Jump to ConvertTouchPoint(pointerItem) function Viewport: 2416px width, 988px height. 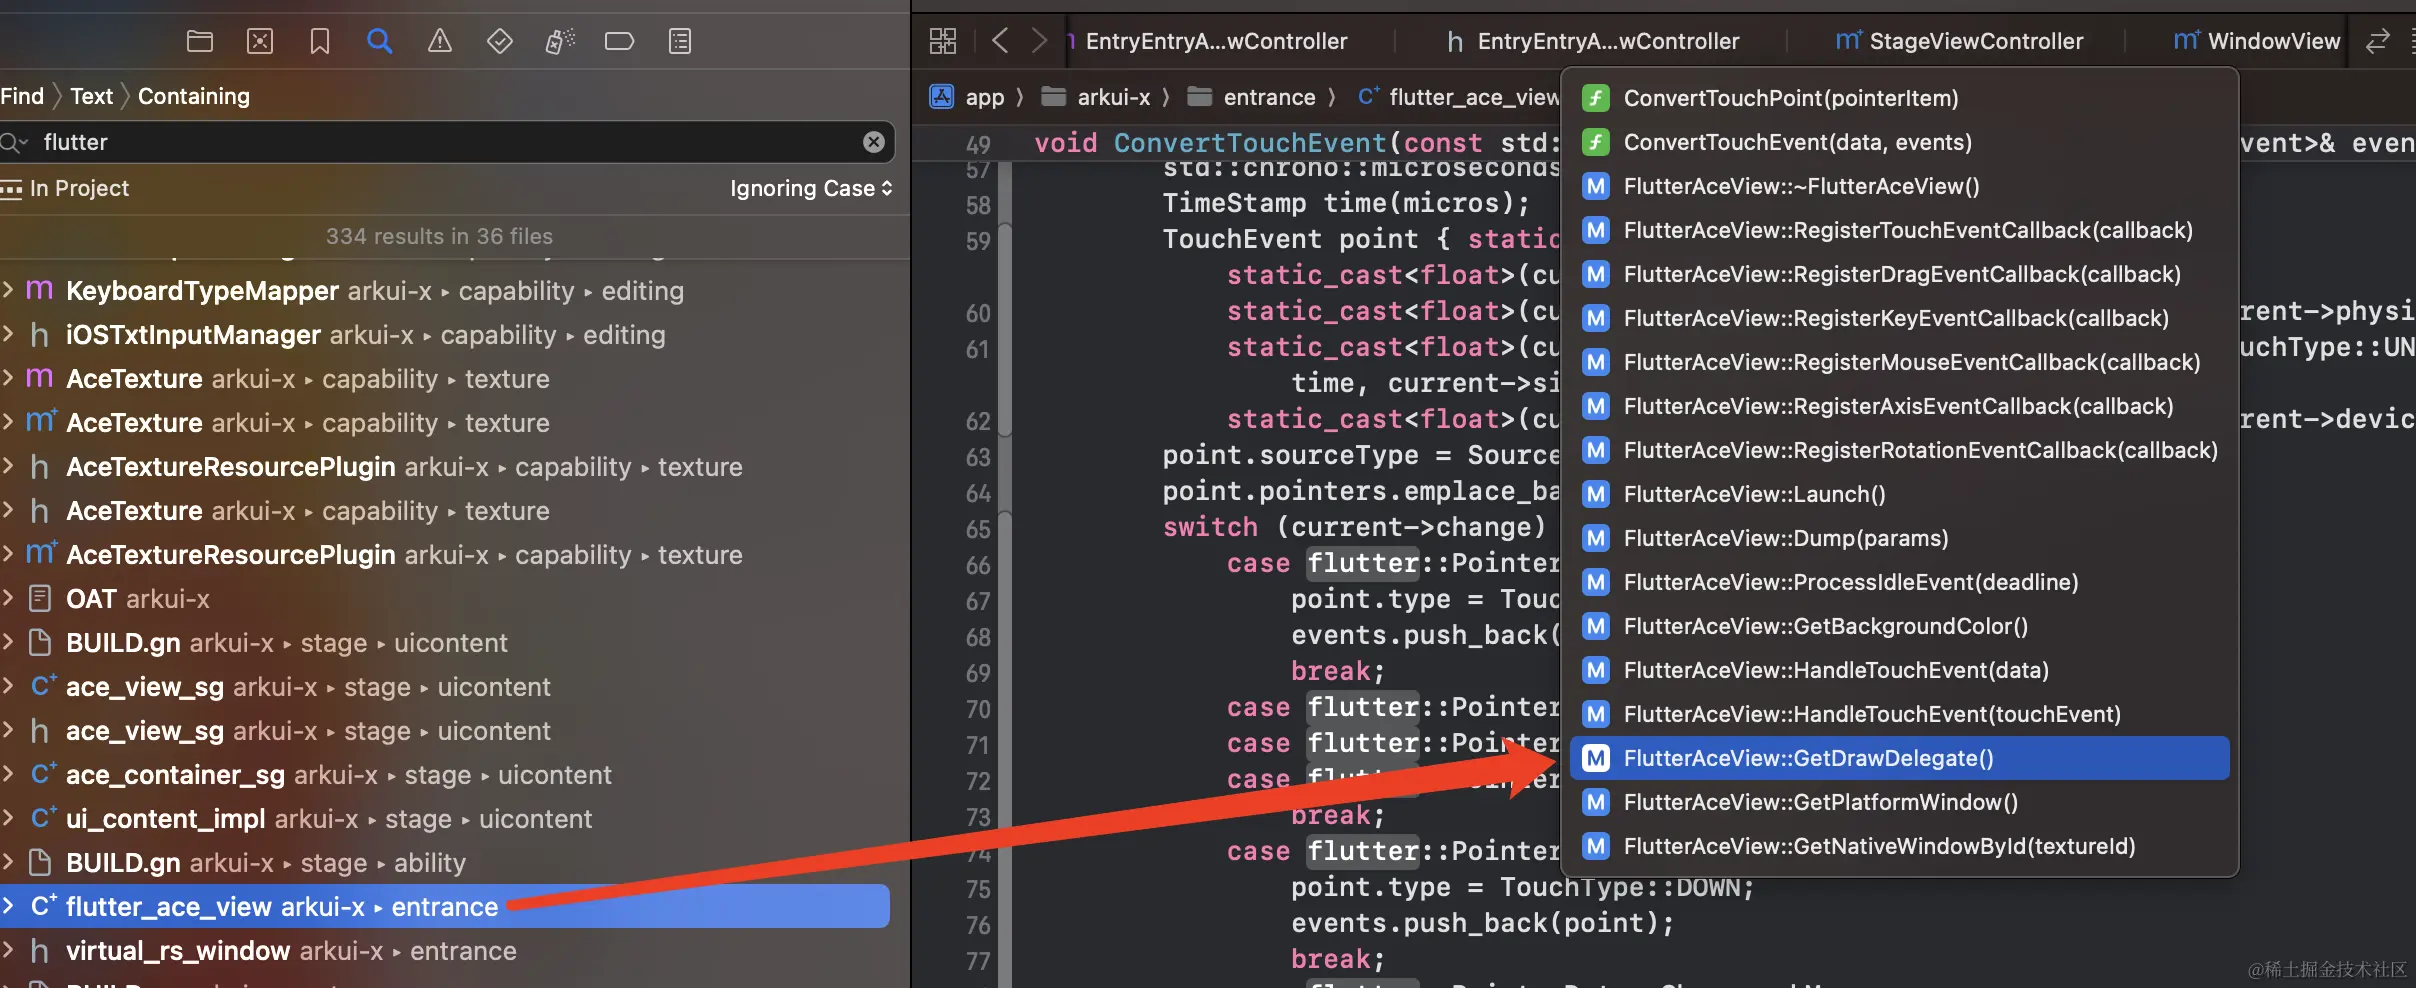tap(1900, 98)
